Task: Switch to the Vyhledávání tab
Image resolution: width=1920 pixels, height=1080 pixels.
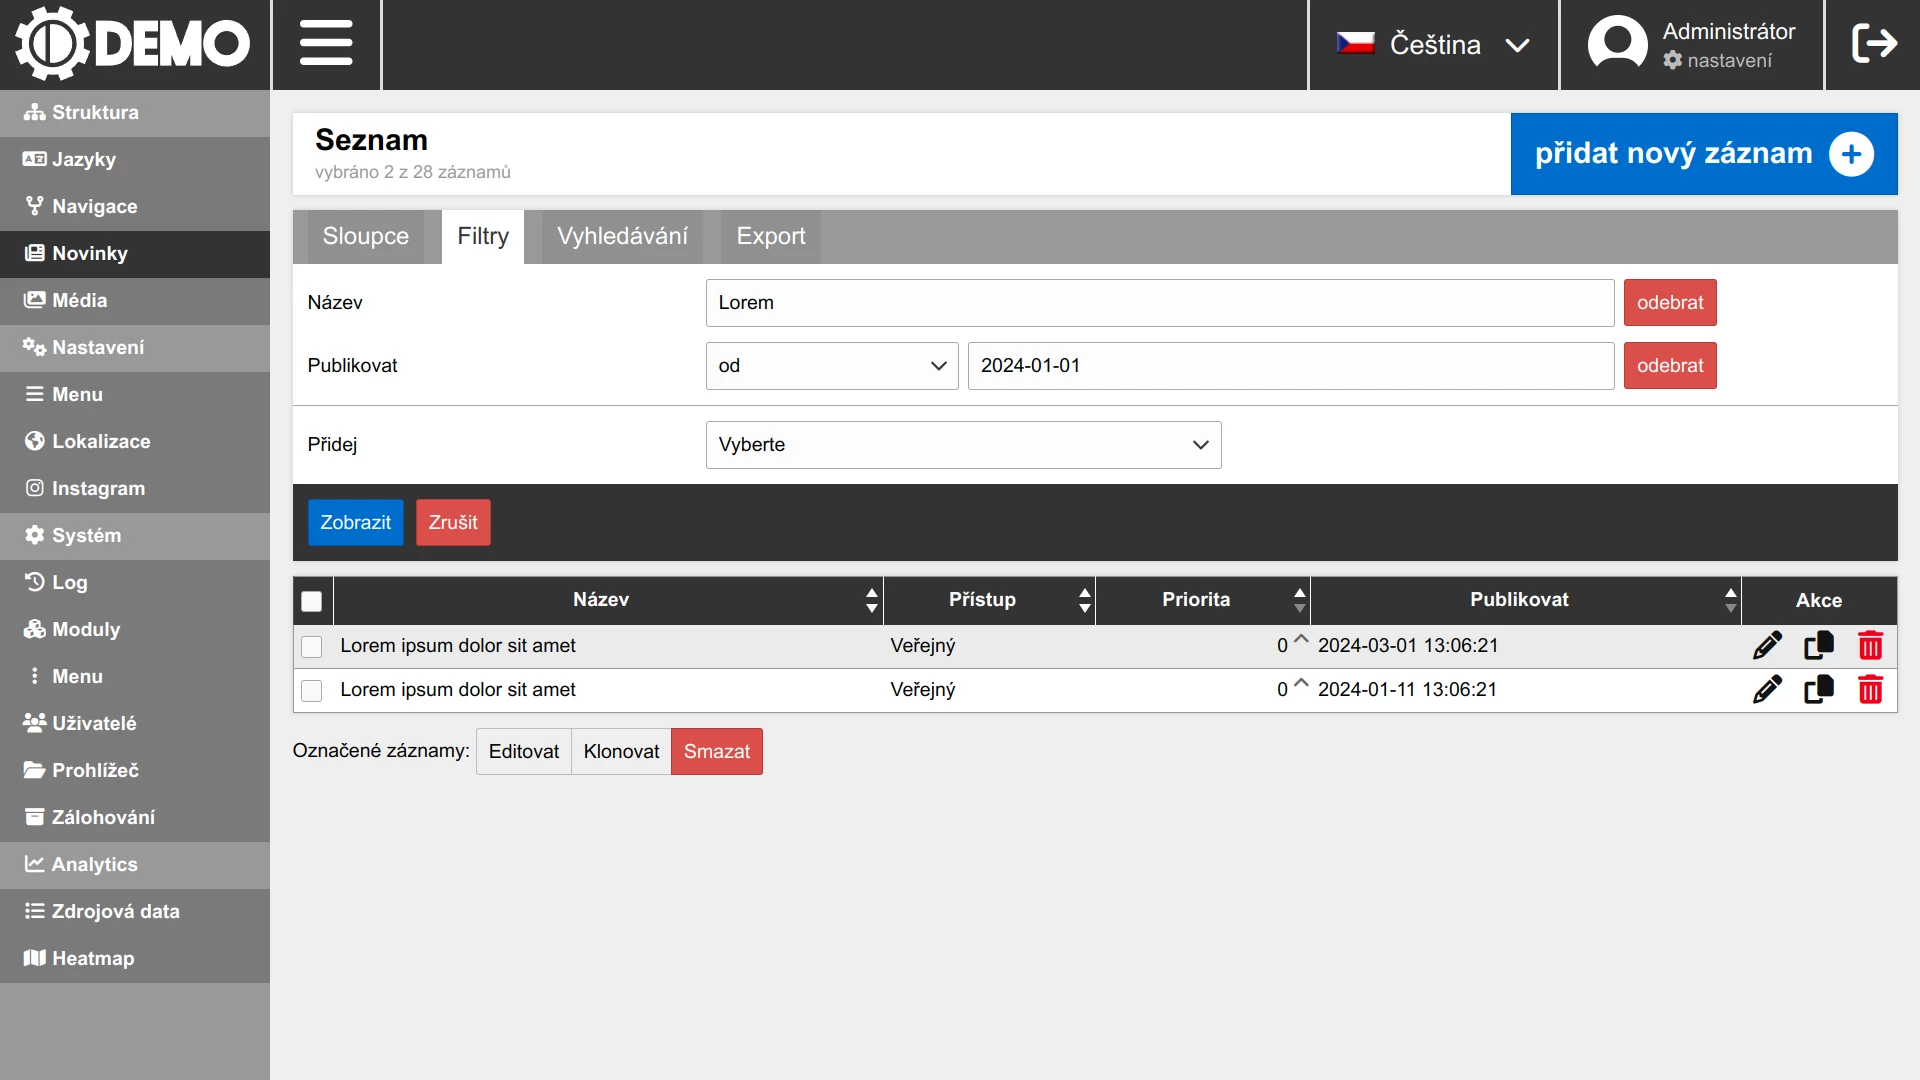Action: pyautogui.click(x=622, y=237)
